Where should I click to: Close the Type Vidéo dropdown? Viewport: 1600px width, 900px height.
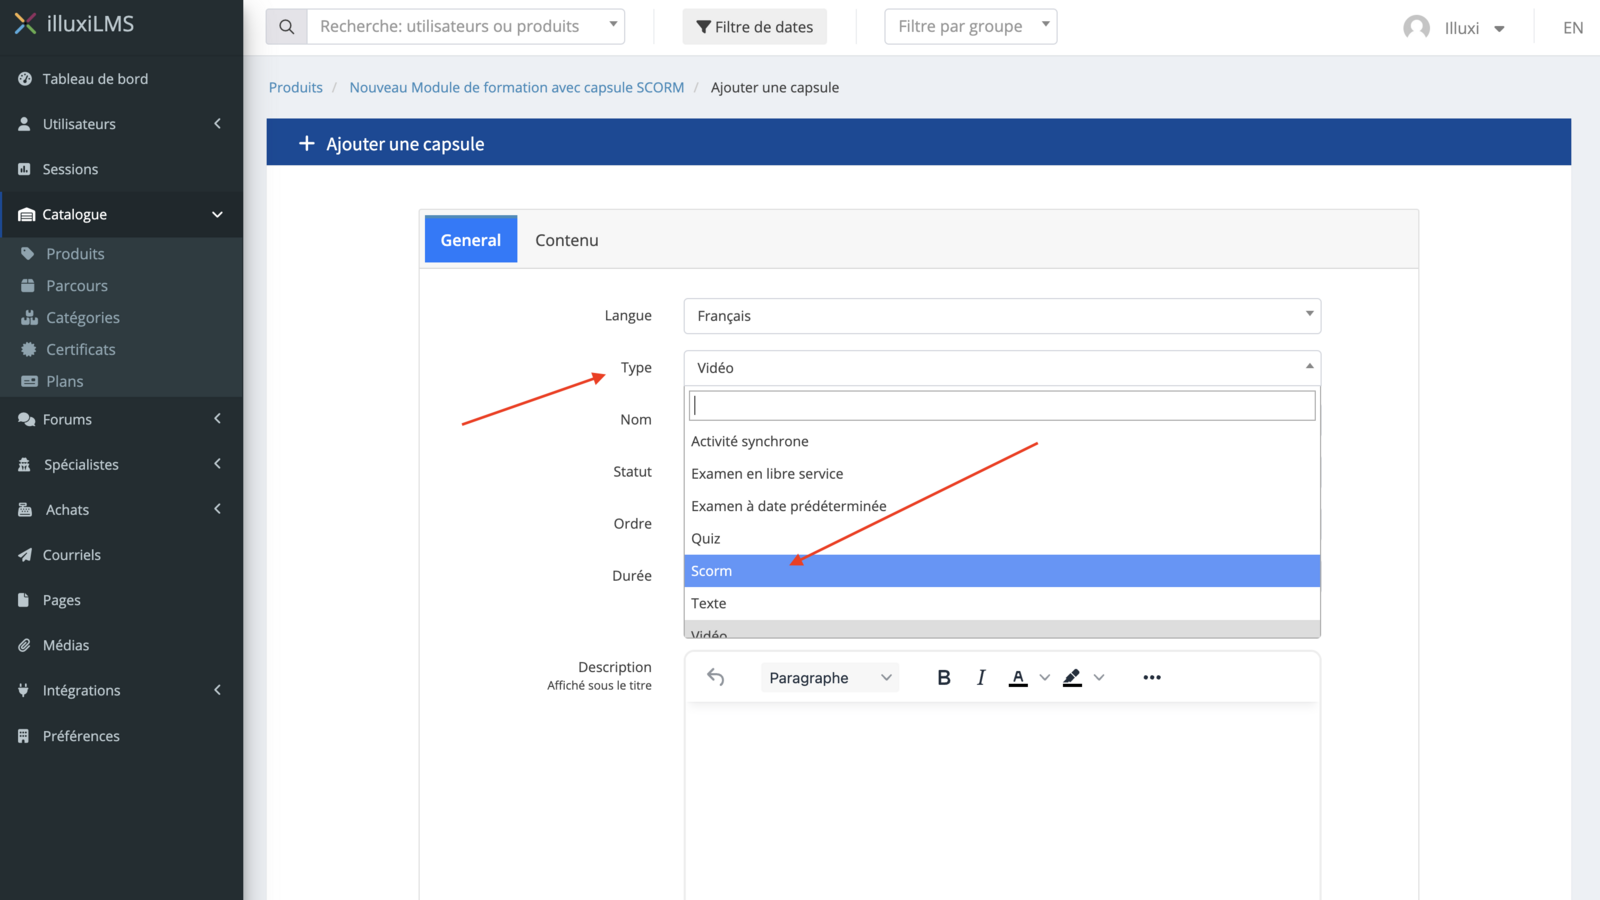[x=1002, y=368]
